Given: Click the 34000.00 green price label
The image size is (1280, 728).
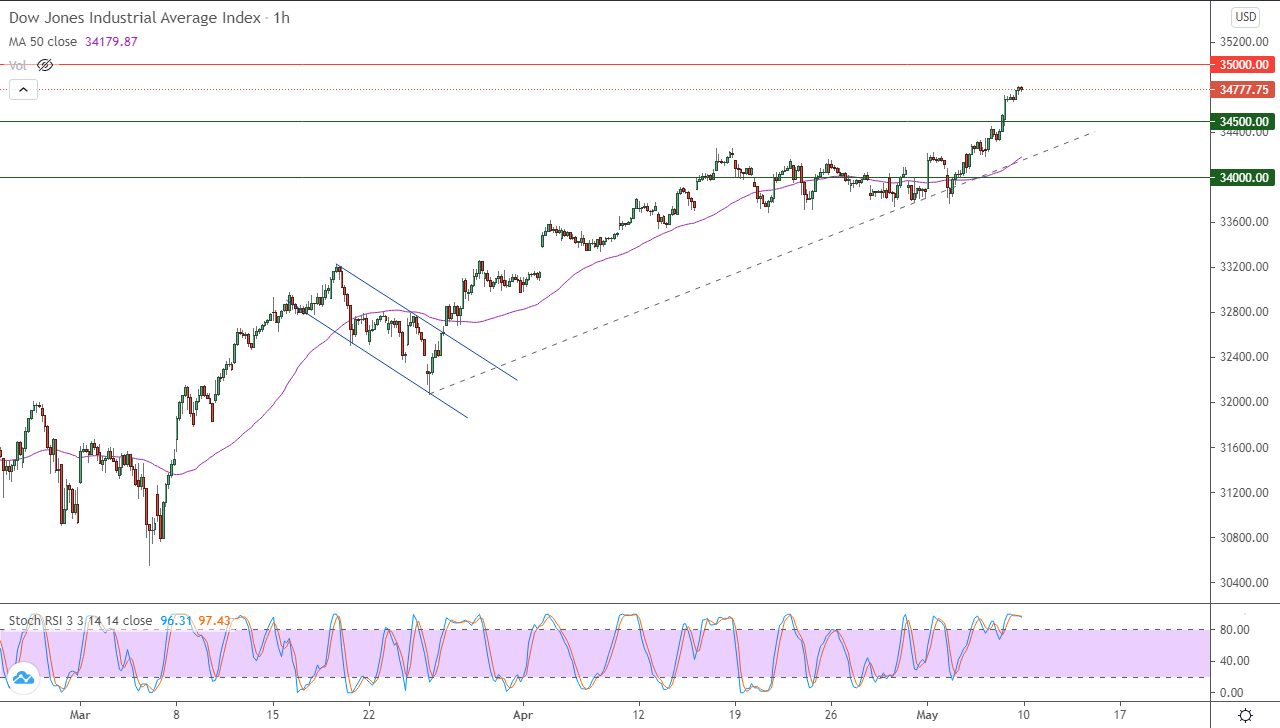Looking at the screenshot, I should point(1243,178).
